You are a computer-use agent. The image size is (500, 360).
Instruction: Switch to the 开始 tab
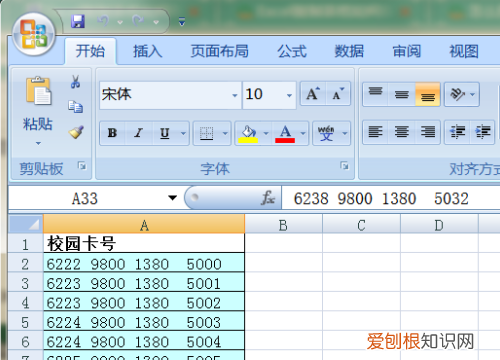(90, 51)
